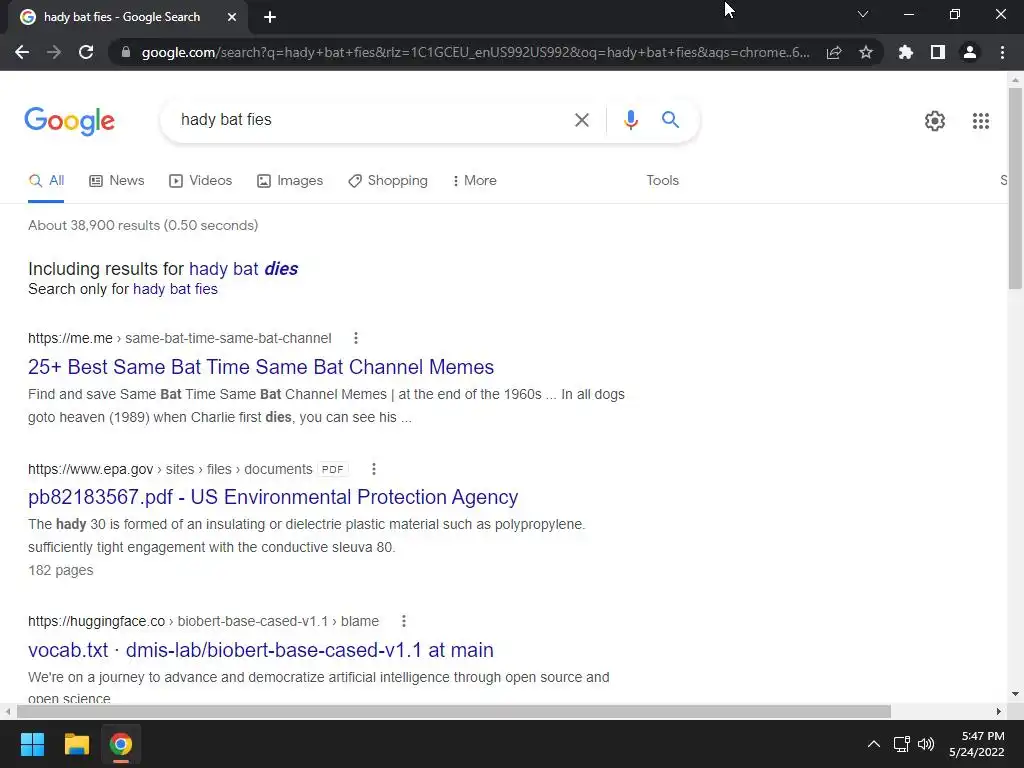
Task: Open the Chrome profile avatar
Action: [970, 52]
